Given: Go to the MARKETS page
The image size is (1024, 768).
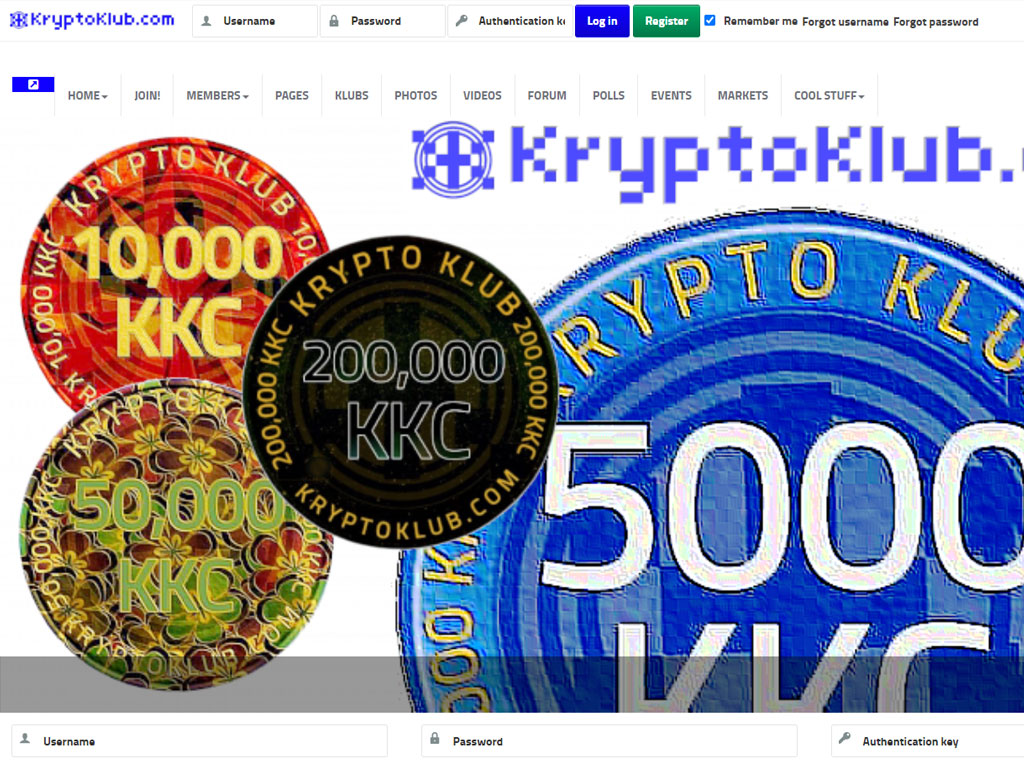Looking at the screenshot, I should (x=743, y=95).
